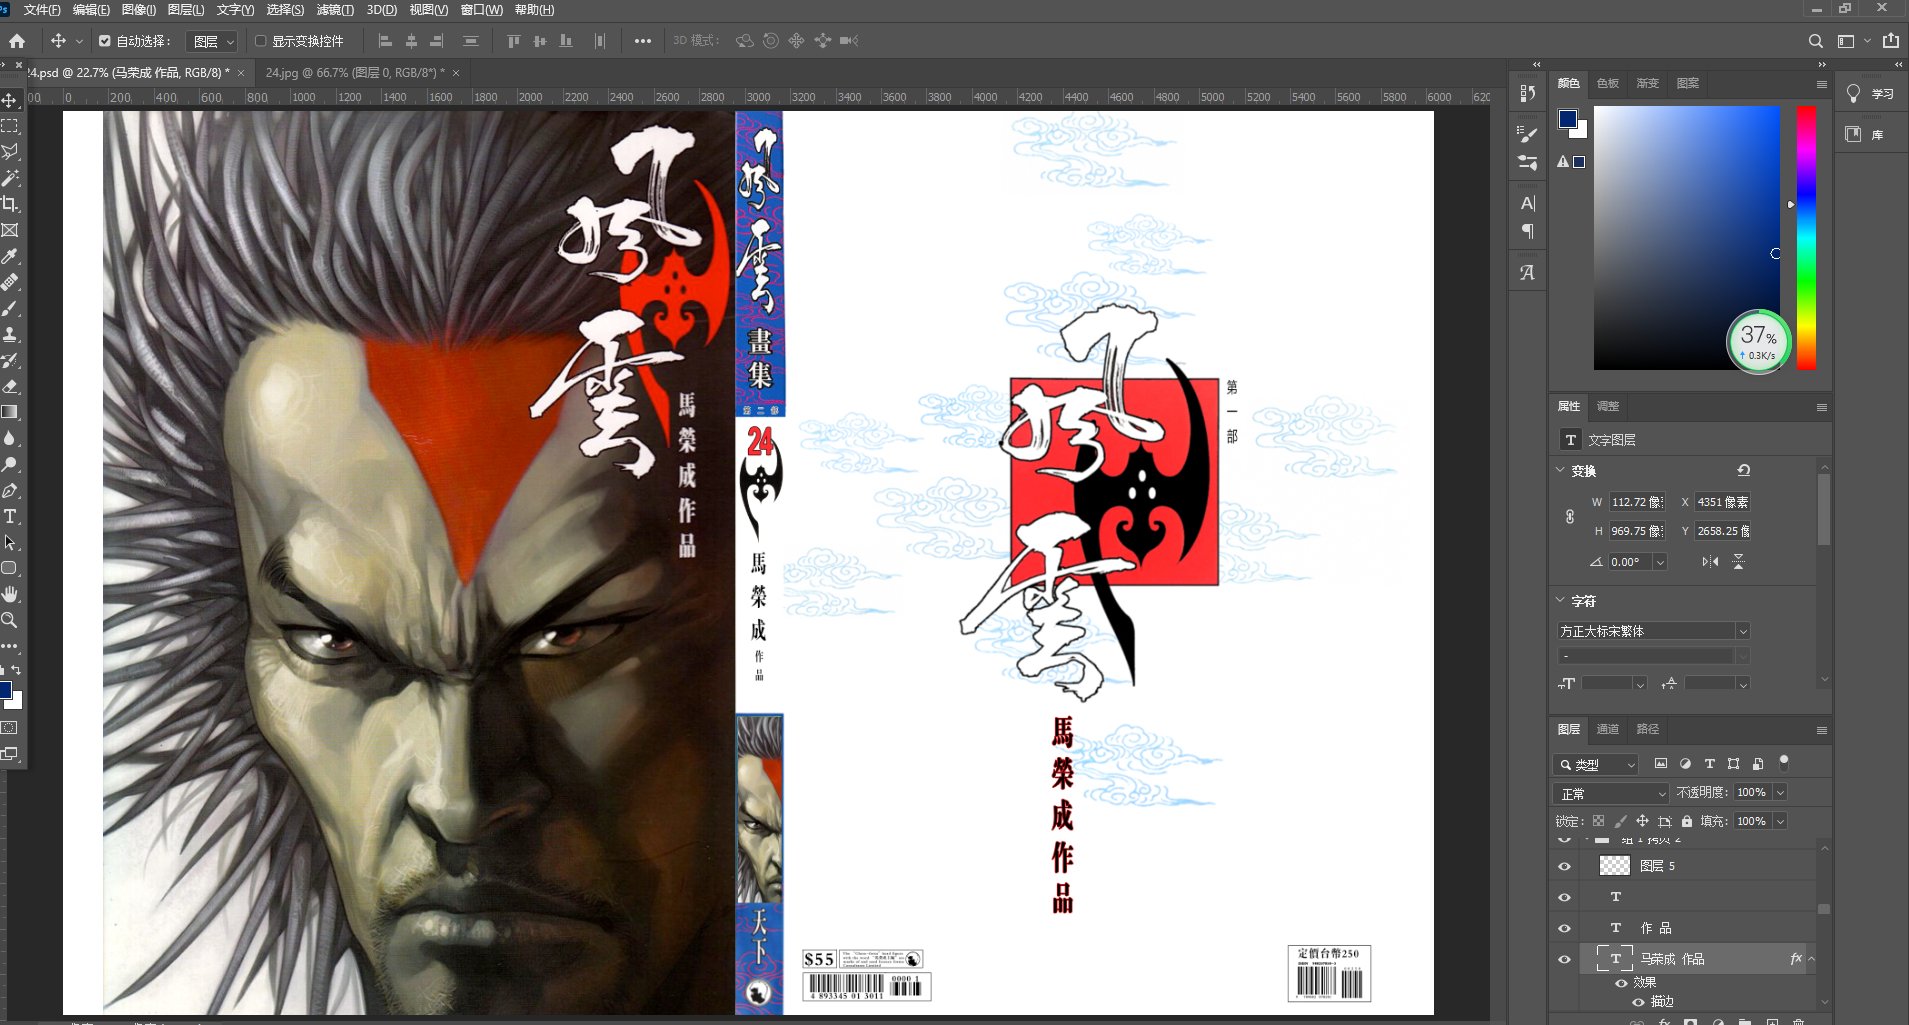Hide the 作 品 text layer
Image resolution: width=1909 pixels, height=1025 pixels.
tap(1565, 929)
